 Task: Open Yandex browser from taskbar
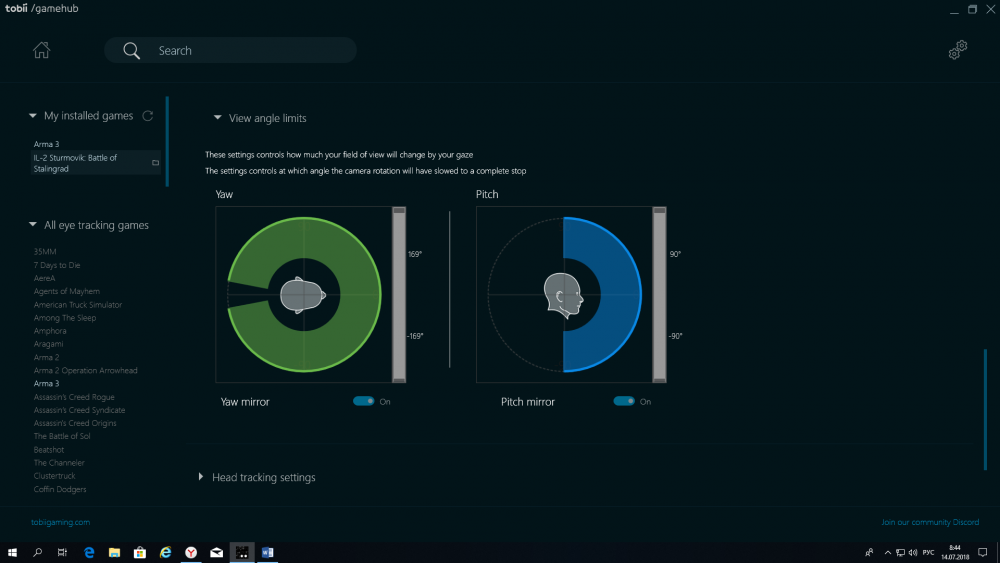click(x=191, y=552)
